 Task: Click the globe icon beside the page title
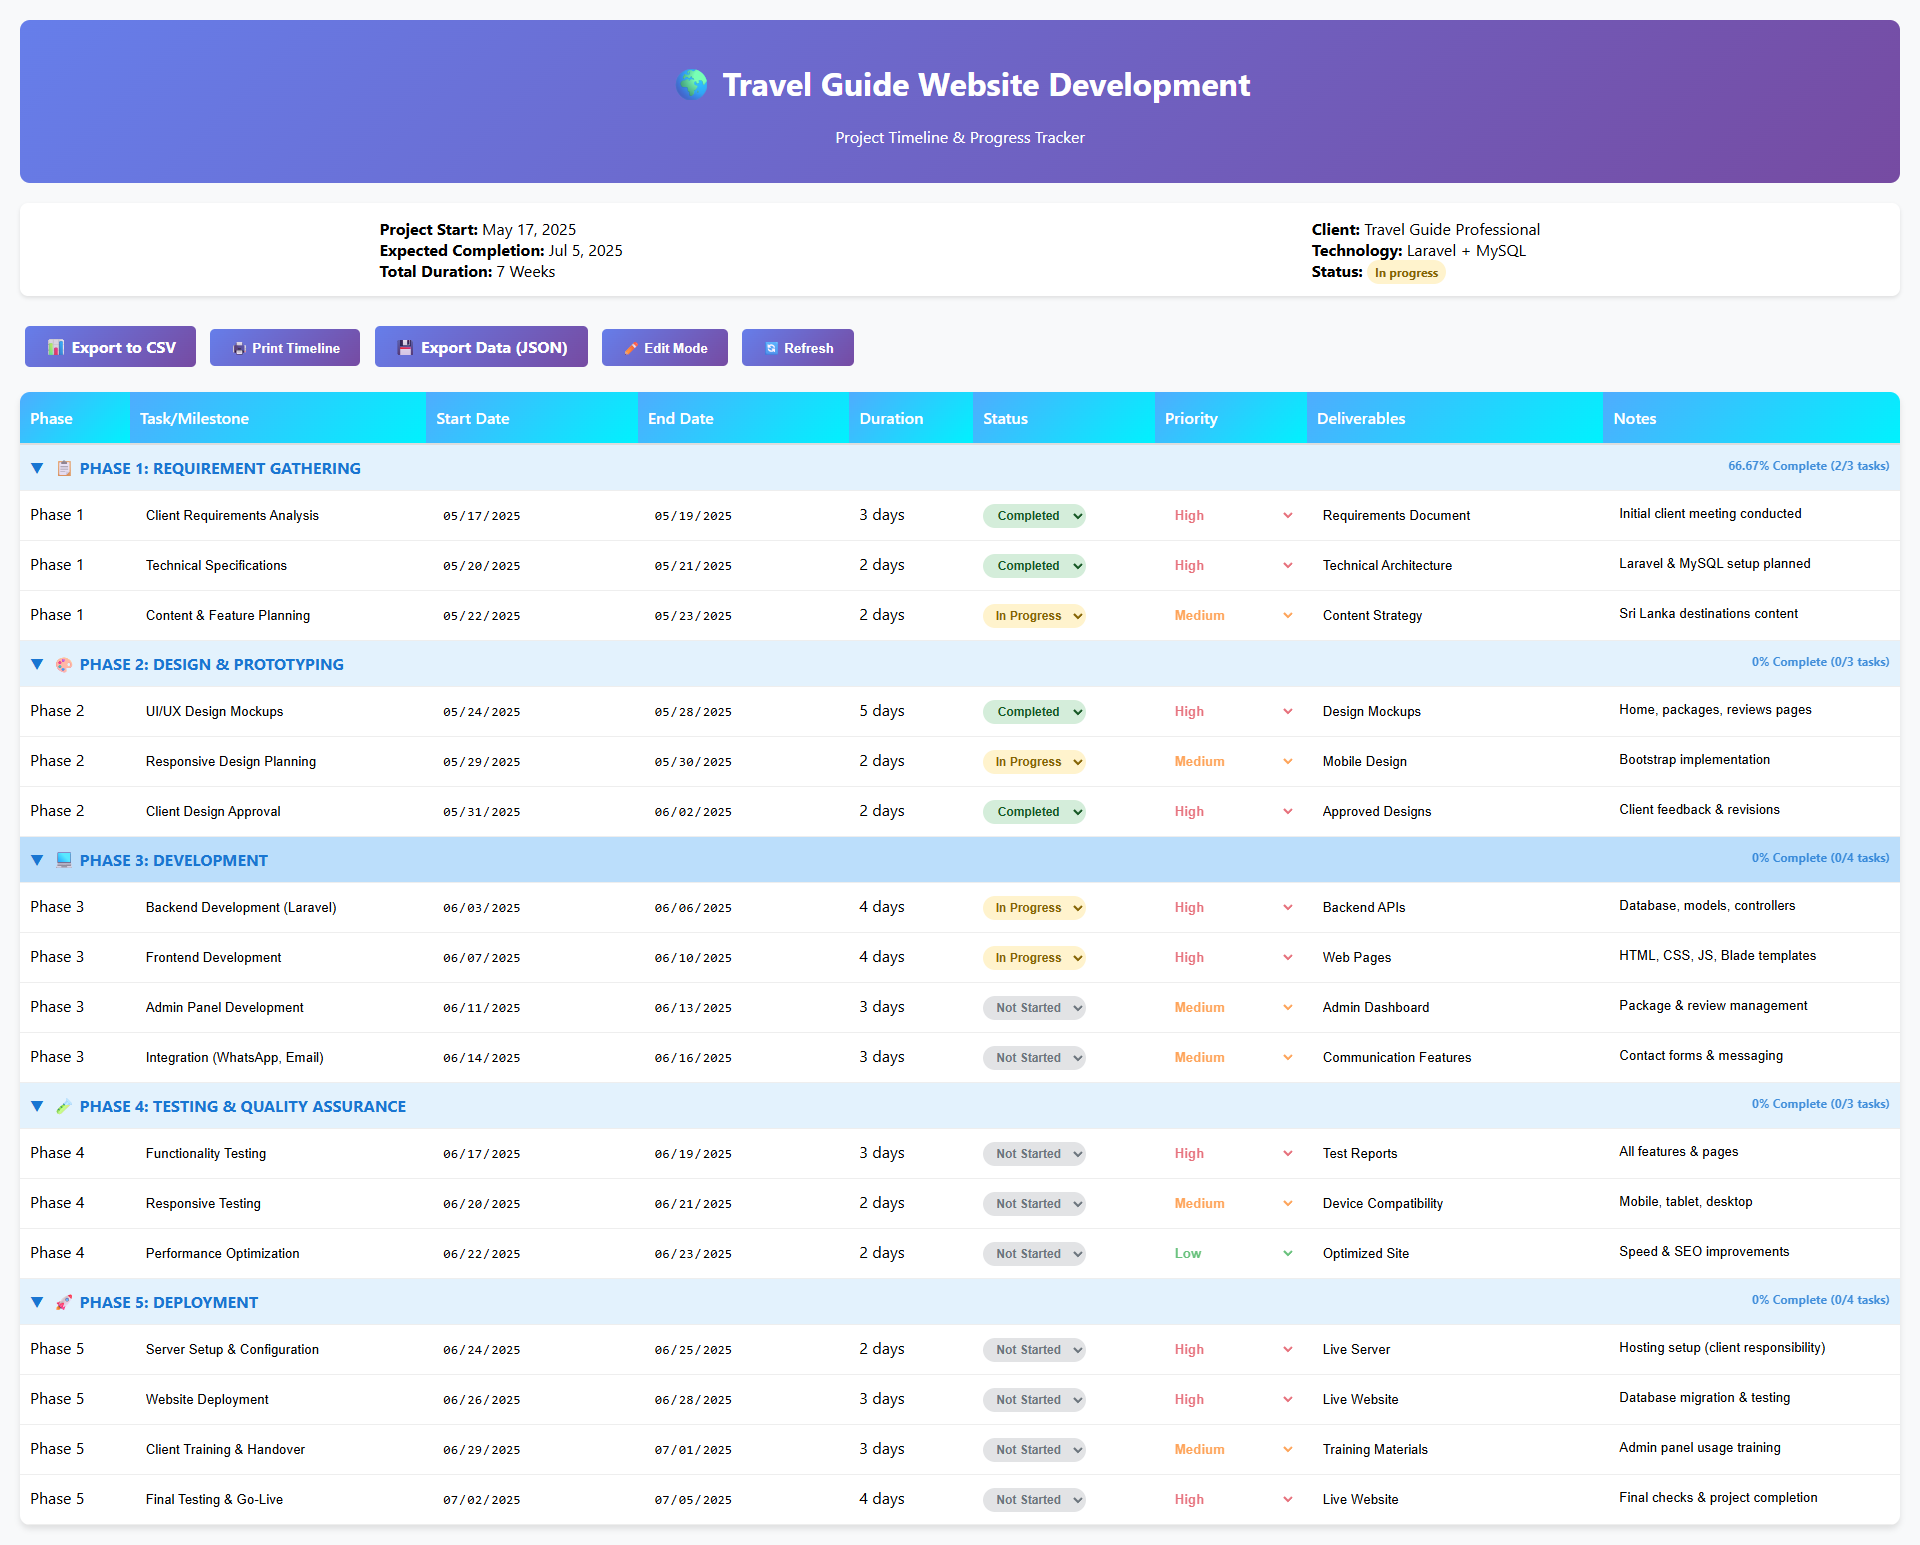coord(692,84)
